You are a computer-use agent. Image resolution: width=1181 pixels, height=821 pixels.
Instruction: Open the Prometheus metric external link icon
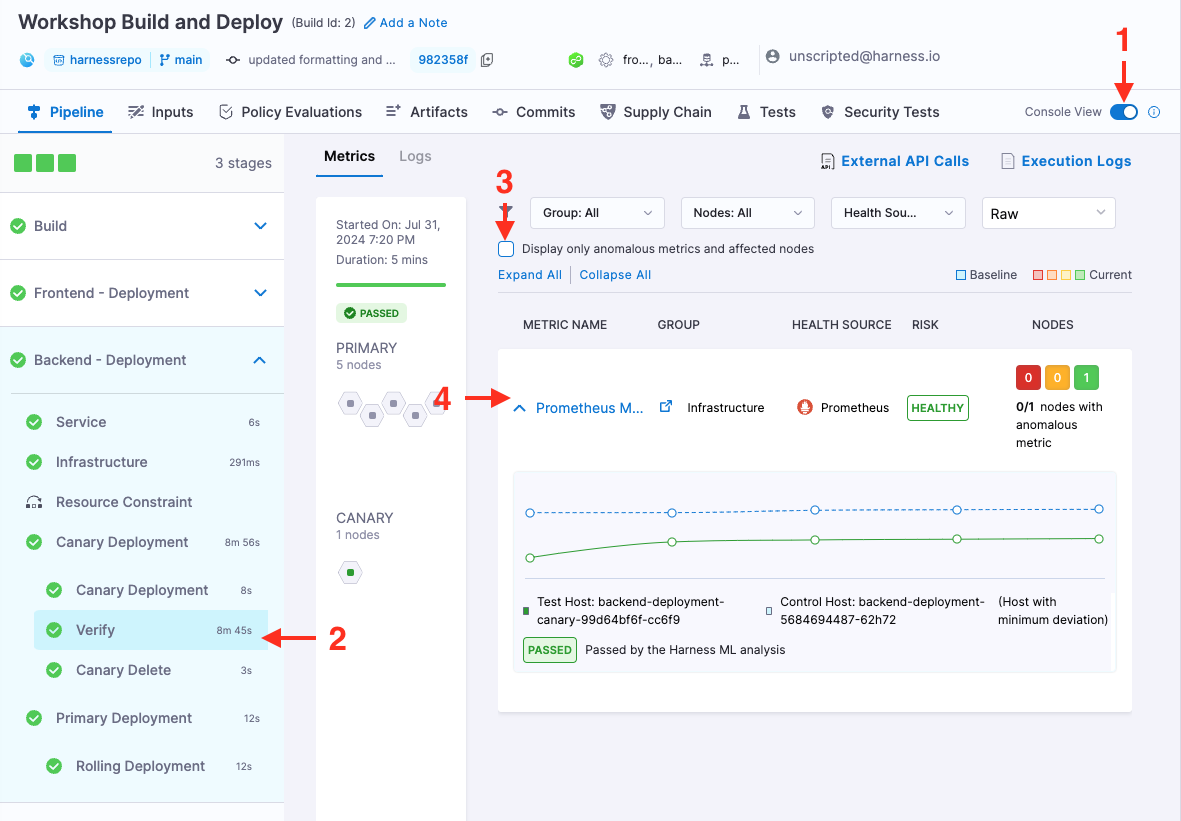coord(666,407)
